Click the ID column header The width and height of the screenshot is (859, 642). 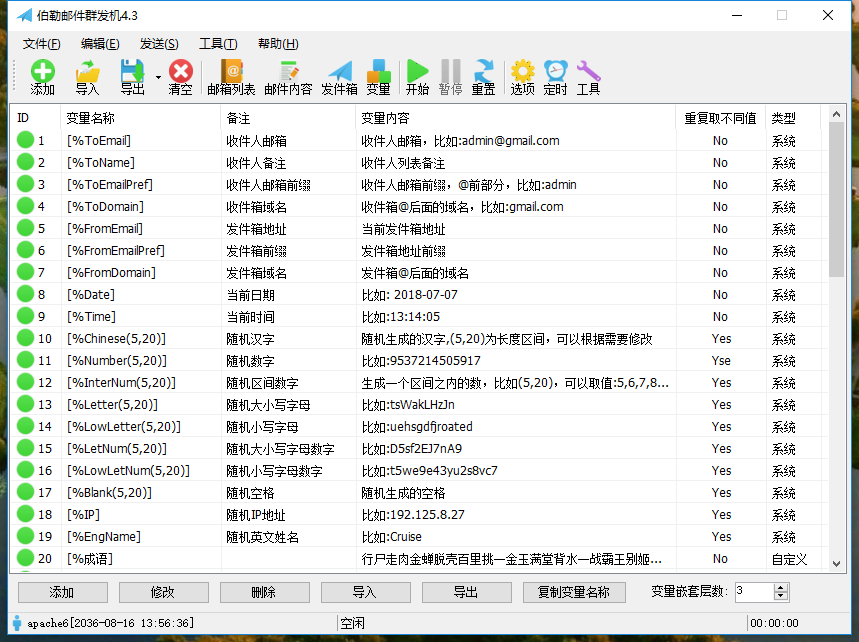point(36,118)
